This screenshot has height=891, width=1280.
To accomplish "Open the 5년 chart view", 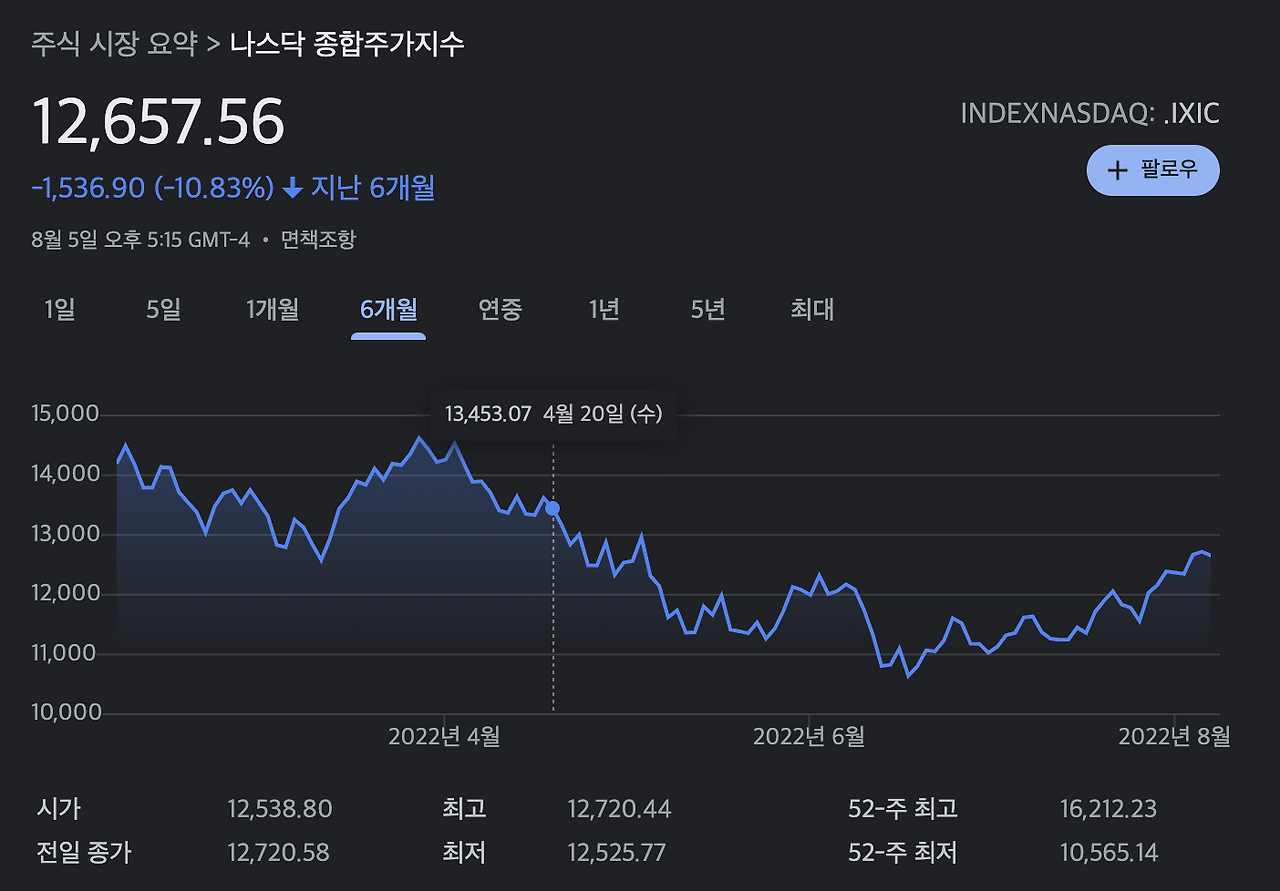I will point(705,311).
